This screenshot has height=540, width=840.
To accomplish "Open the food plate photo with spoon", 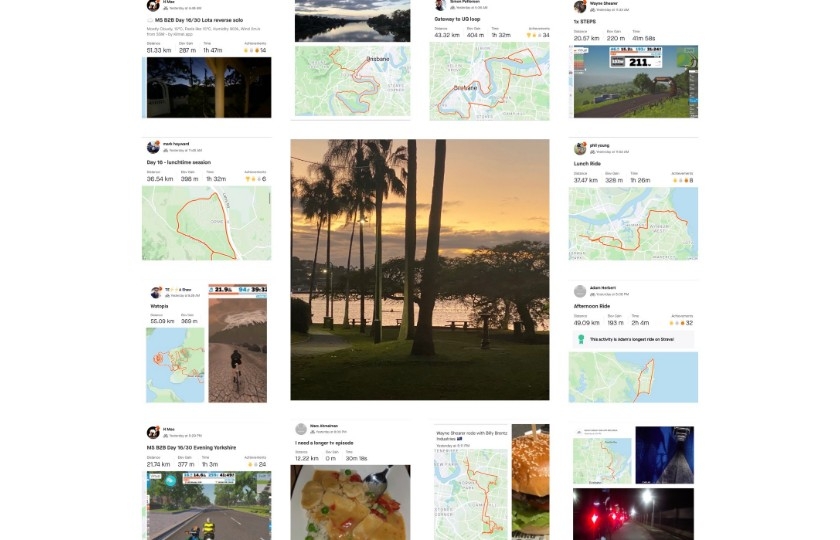I will click(350, 502).
